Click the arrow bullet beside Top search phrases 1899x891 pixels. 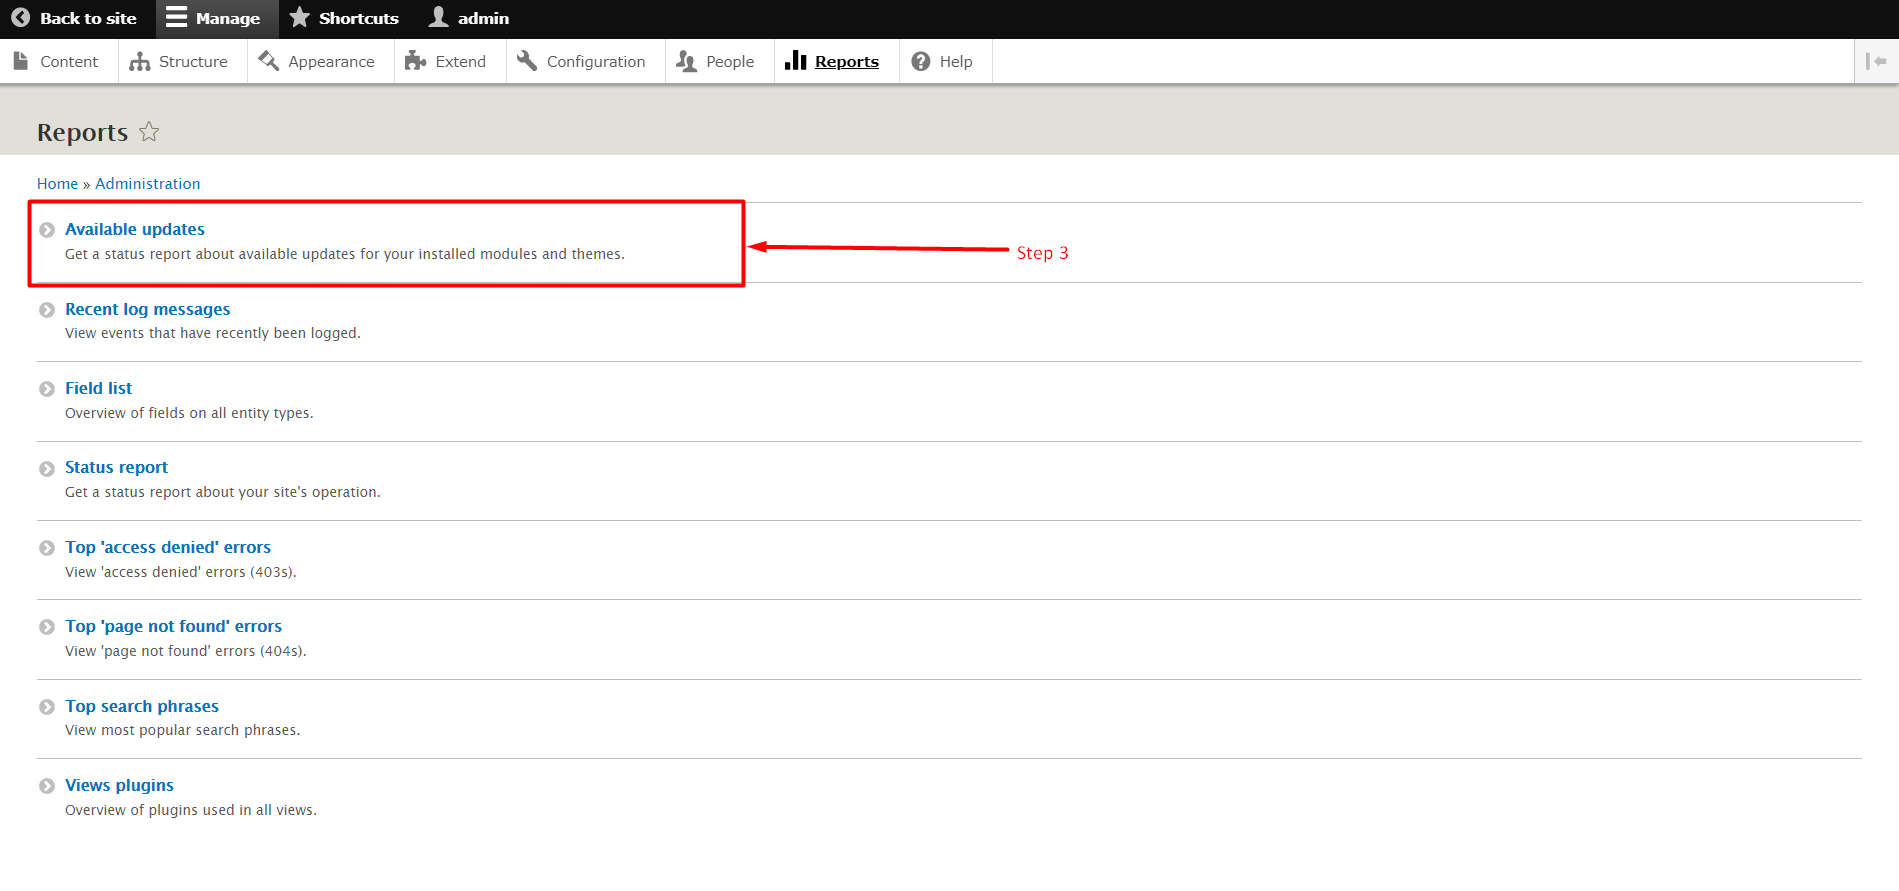point(47,707)
